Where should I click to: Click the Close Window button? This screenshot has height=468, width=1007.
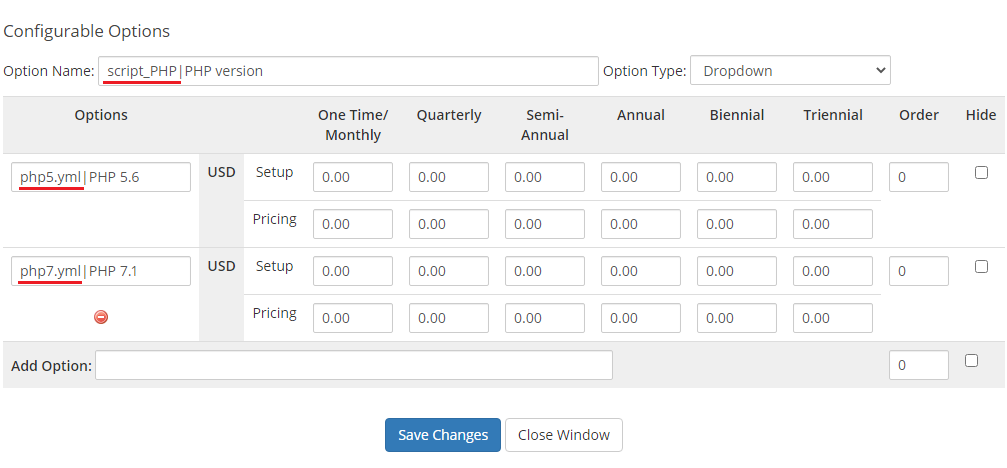pos(564,435)
